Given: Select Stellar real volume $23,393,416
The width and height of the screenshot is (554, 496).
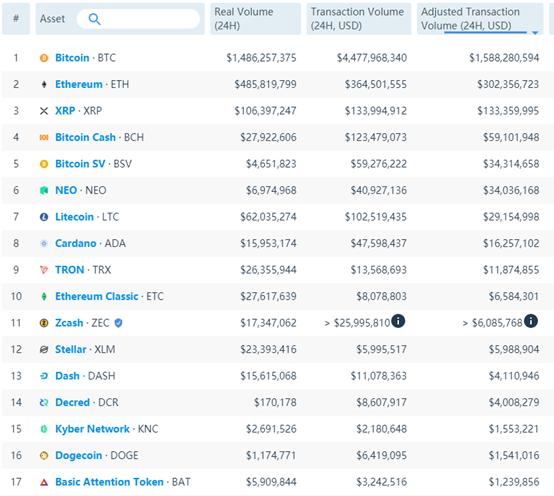Looking at the screenshot, I should click(x=269, y=349).
